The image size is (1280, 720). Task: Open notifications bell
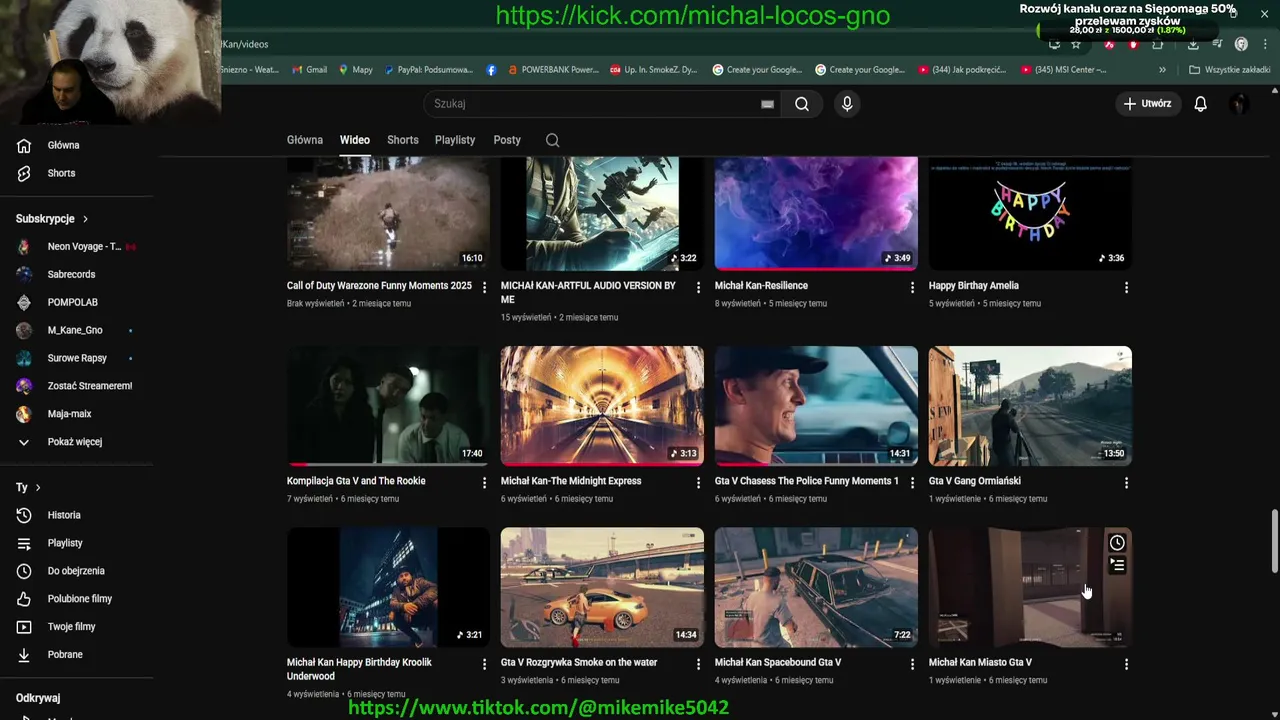(x=1200, y=104)
